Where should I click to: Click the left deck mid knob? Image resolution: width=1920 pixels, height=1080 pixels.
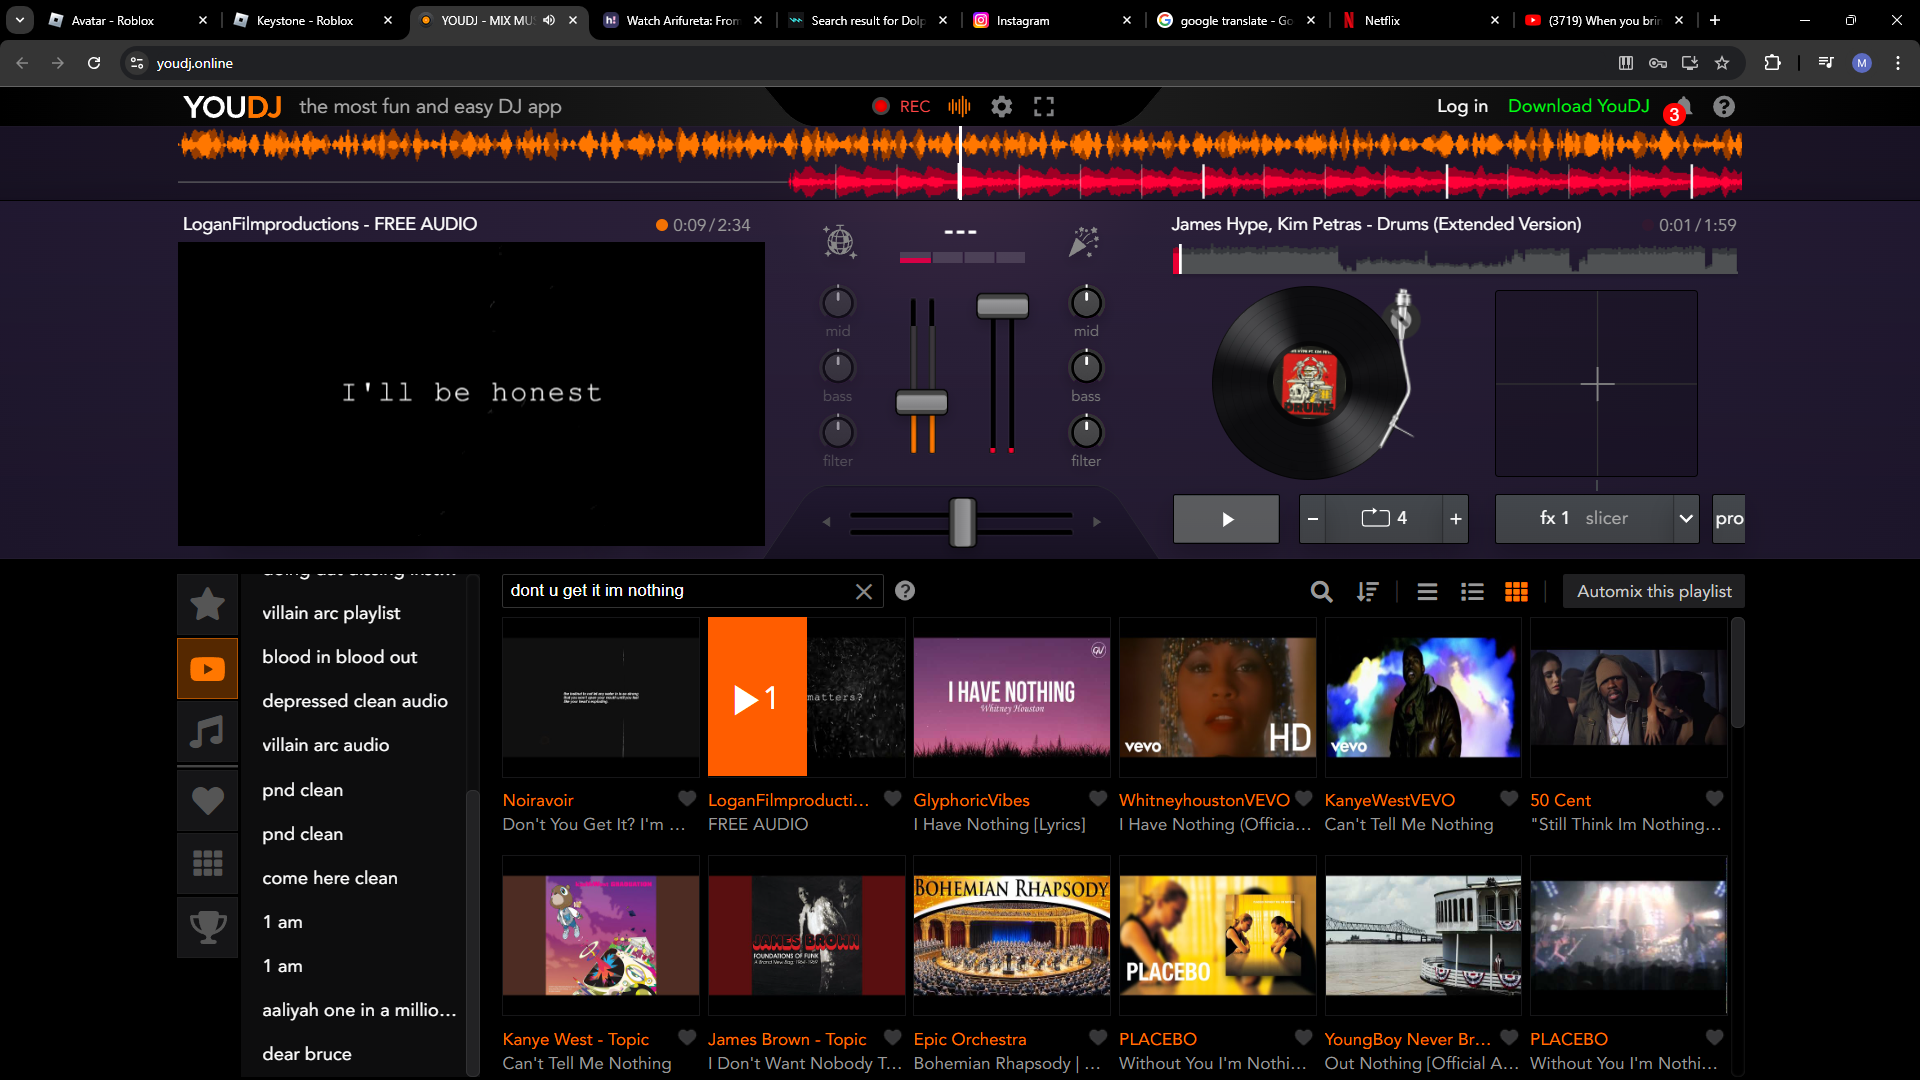click(838, 302)
